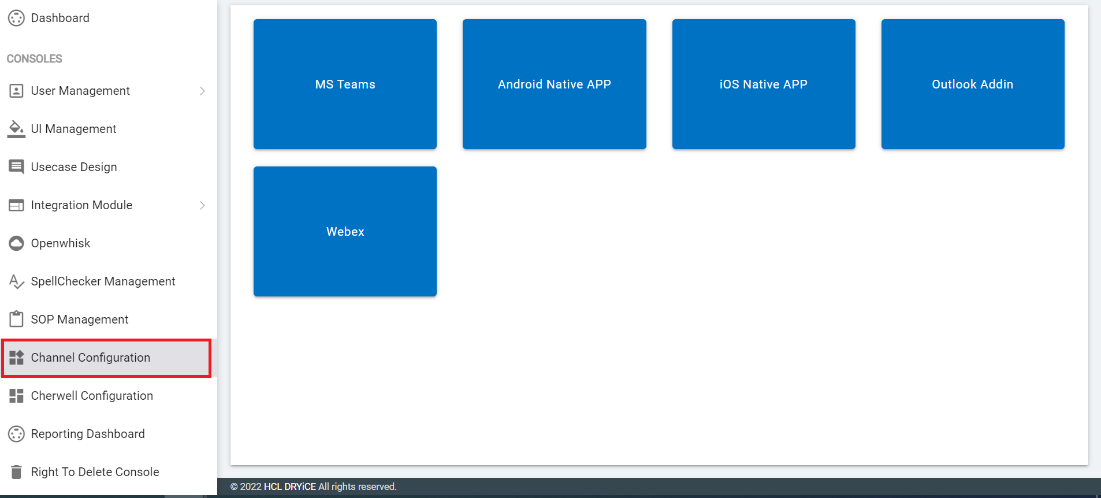Click the CONSOLES section heading text

coord(34,59)
